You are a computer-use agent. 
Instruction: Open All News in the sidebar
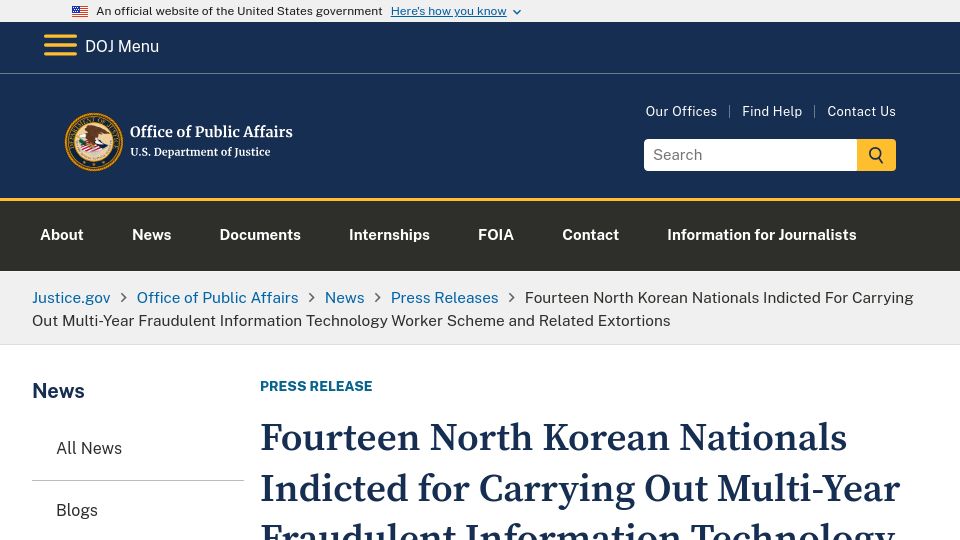[89, 449]
